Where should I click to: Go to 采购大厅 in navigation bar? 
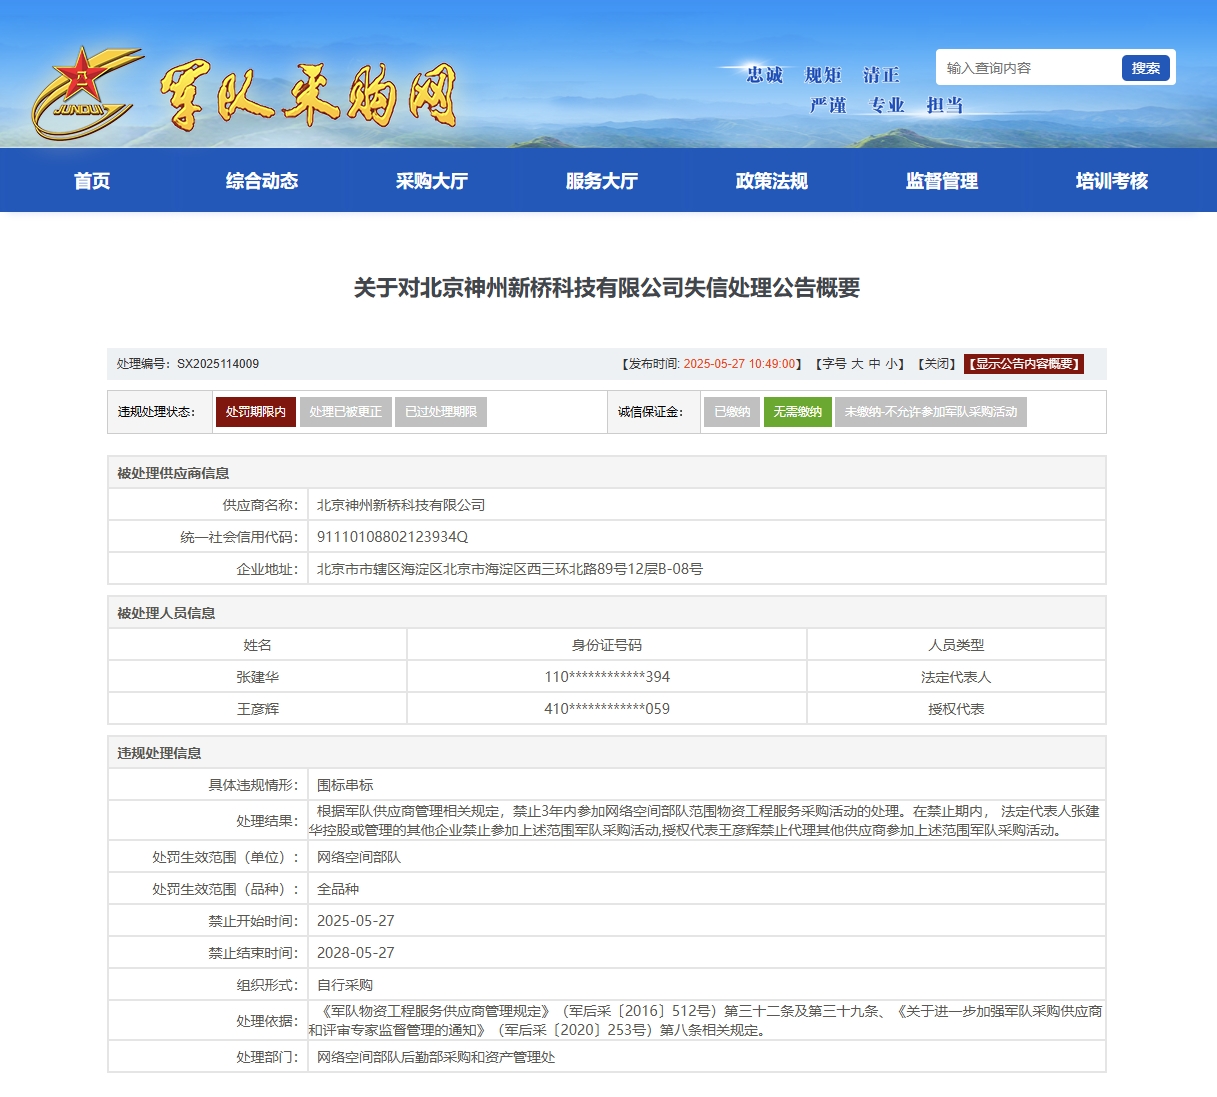coord(432,181)
